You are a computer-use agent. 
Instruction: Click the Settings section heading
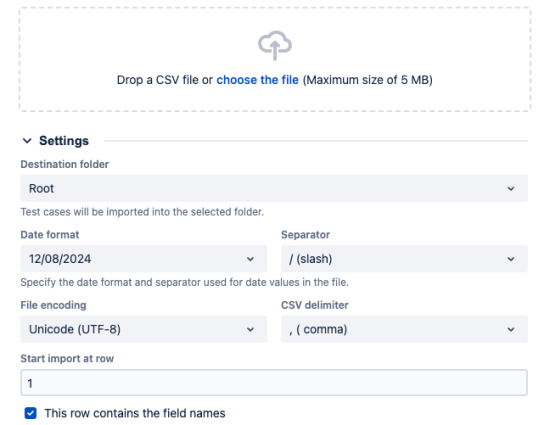click(x=64, y=141)
